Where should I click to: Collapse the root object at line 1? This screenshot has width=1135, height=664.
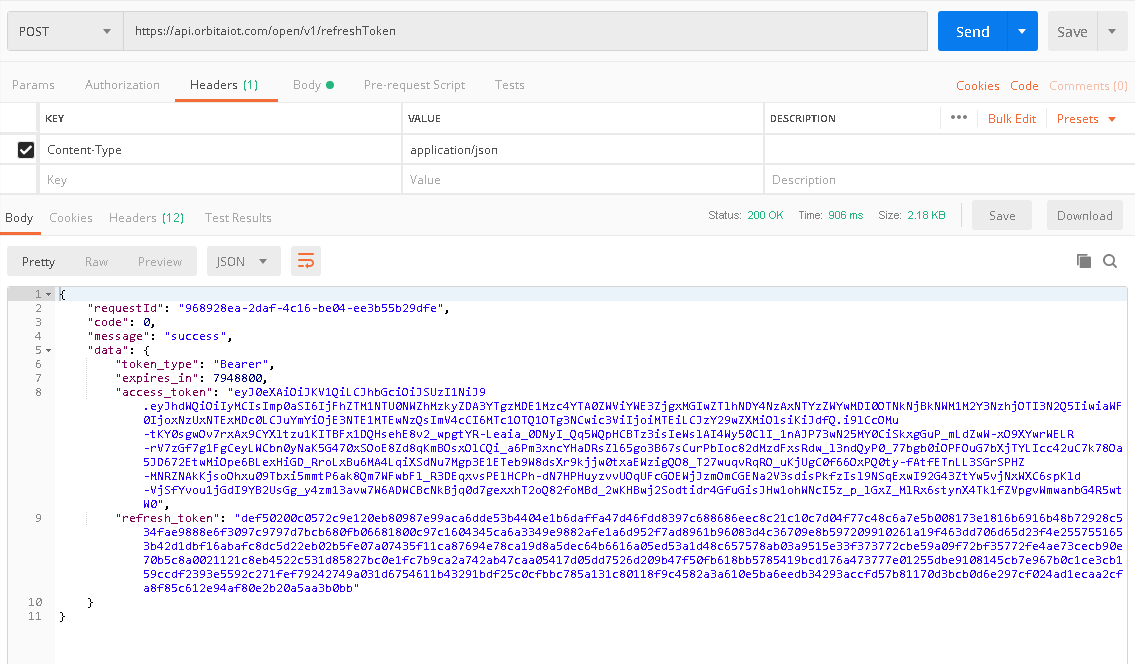[47, 294]
